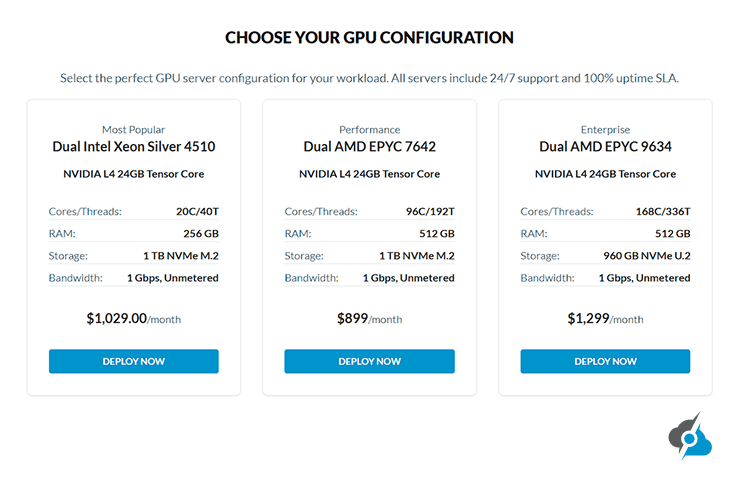The image size is (750, 480).
Task: Click the Enterprise plan label
Action: click(605, 129)
